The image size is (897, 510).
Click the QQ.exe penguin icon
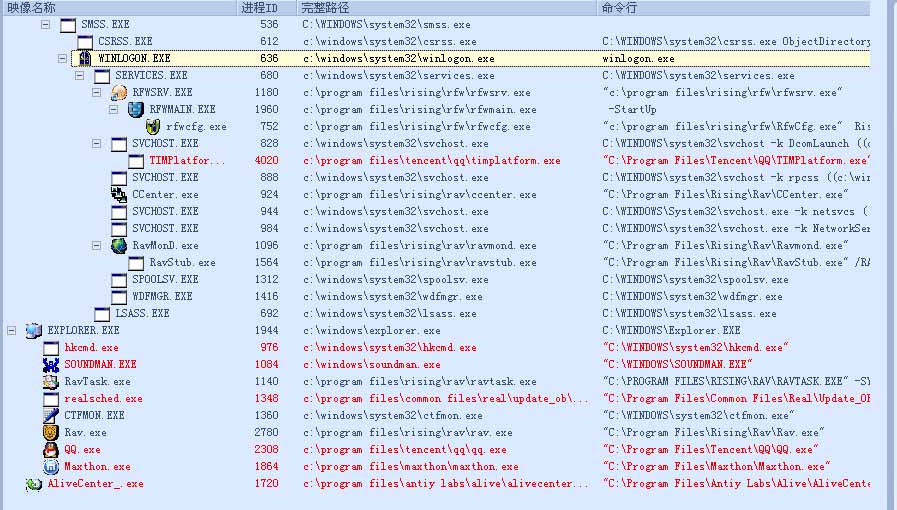point(51,449)
